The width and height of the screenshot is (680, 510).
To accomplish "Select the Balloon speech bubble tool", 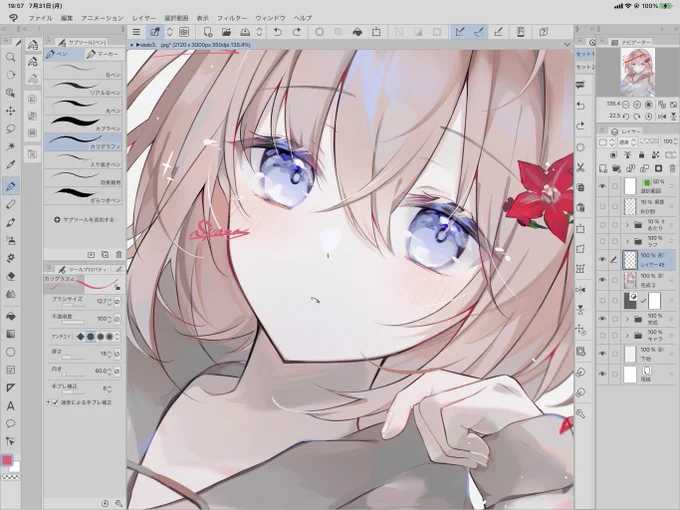I will coord(11,424).
